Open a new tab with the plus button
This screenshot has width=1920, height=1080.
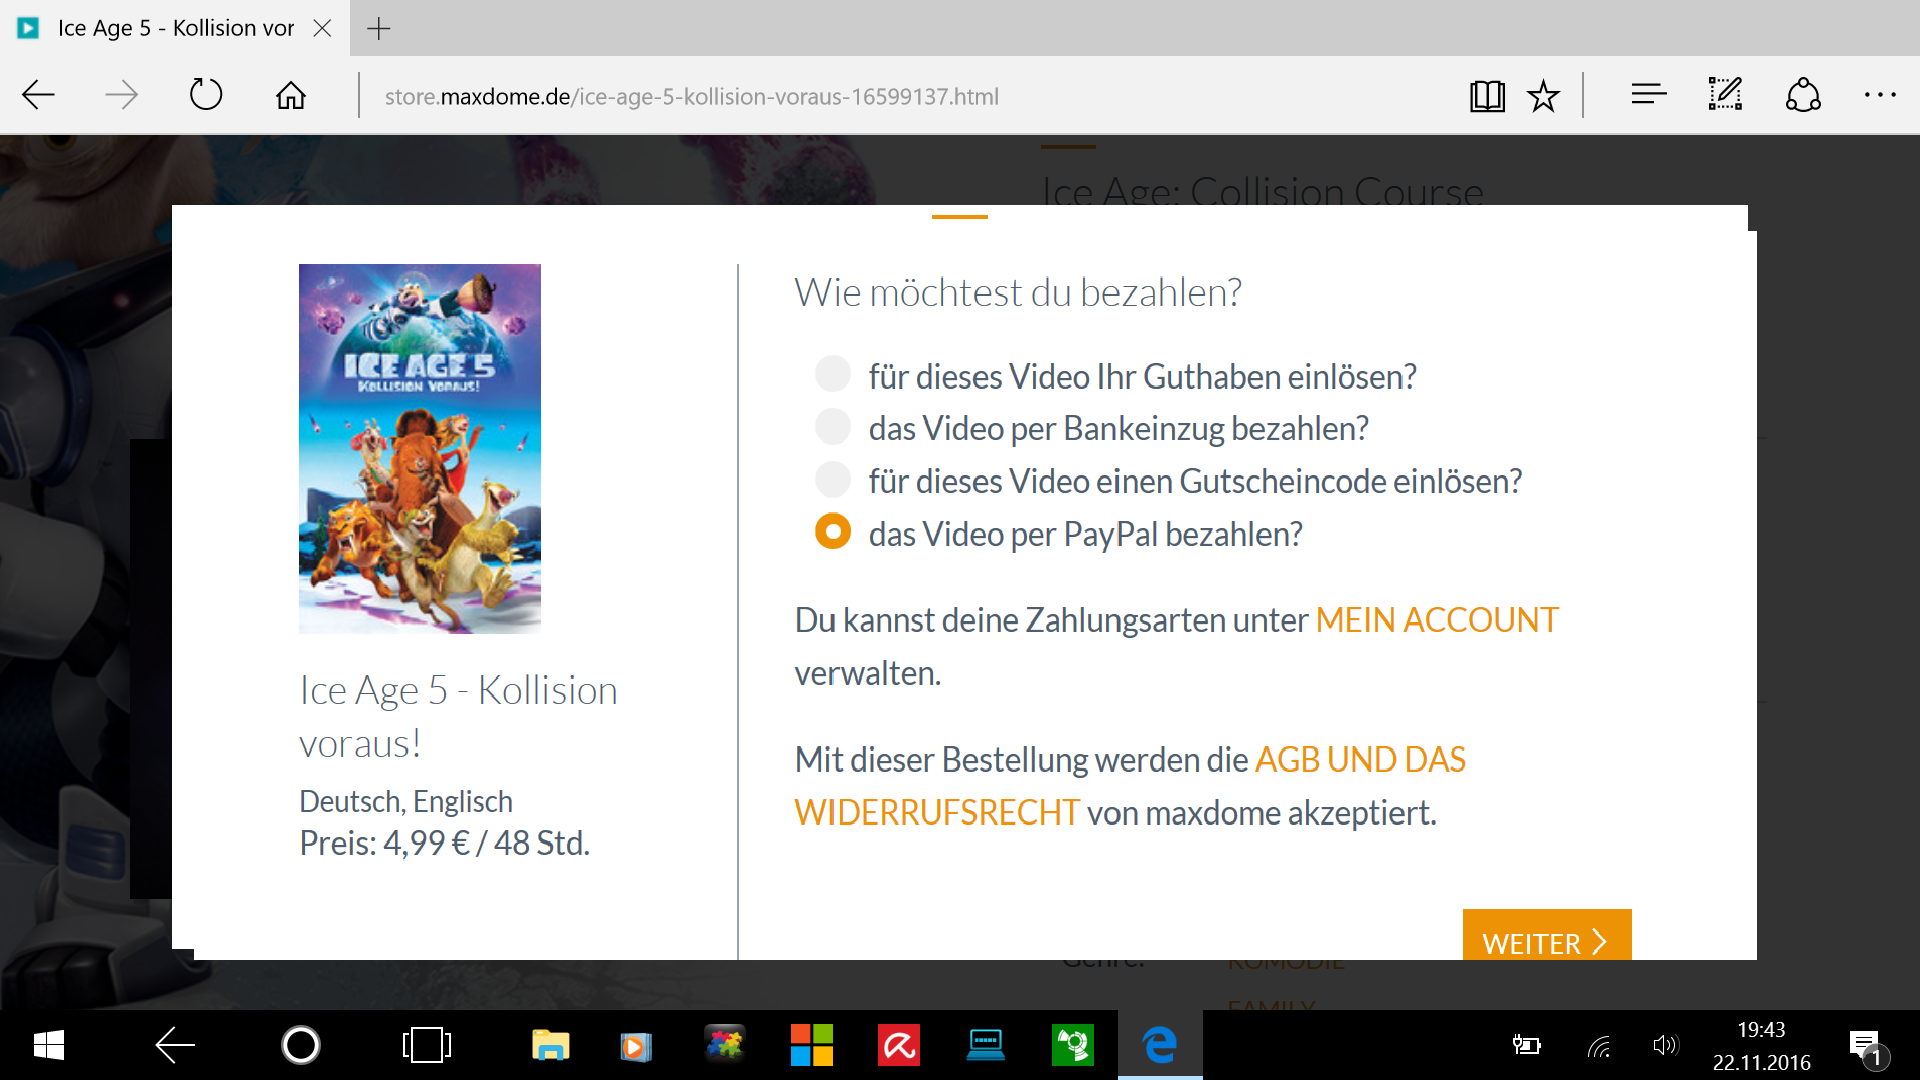pos(378,29)
